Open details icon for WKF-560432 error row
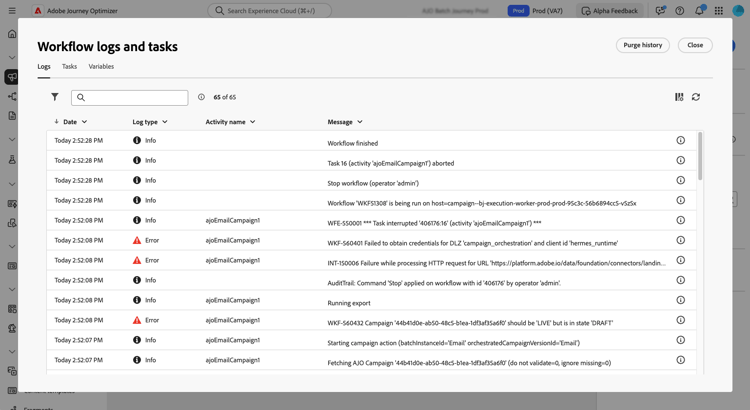Screen dimensions: 750x410 coord(680,320)
